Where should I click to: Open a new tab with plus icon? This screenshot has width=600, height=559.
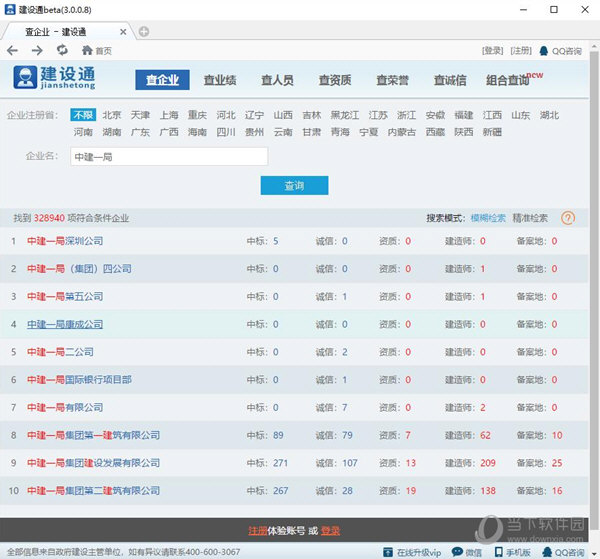point(144,31)
